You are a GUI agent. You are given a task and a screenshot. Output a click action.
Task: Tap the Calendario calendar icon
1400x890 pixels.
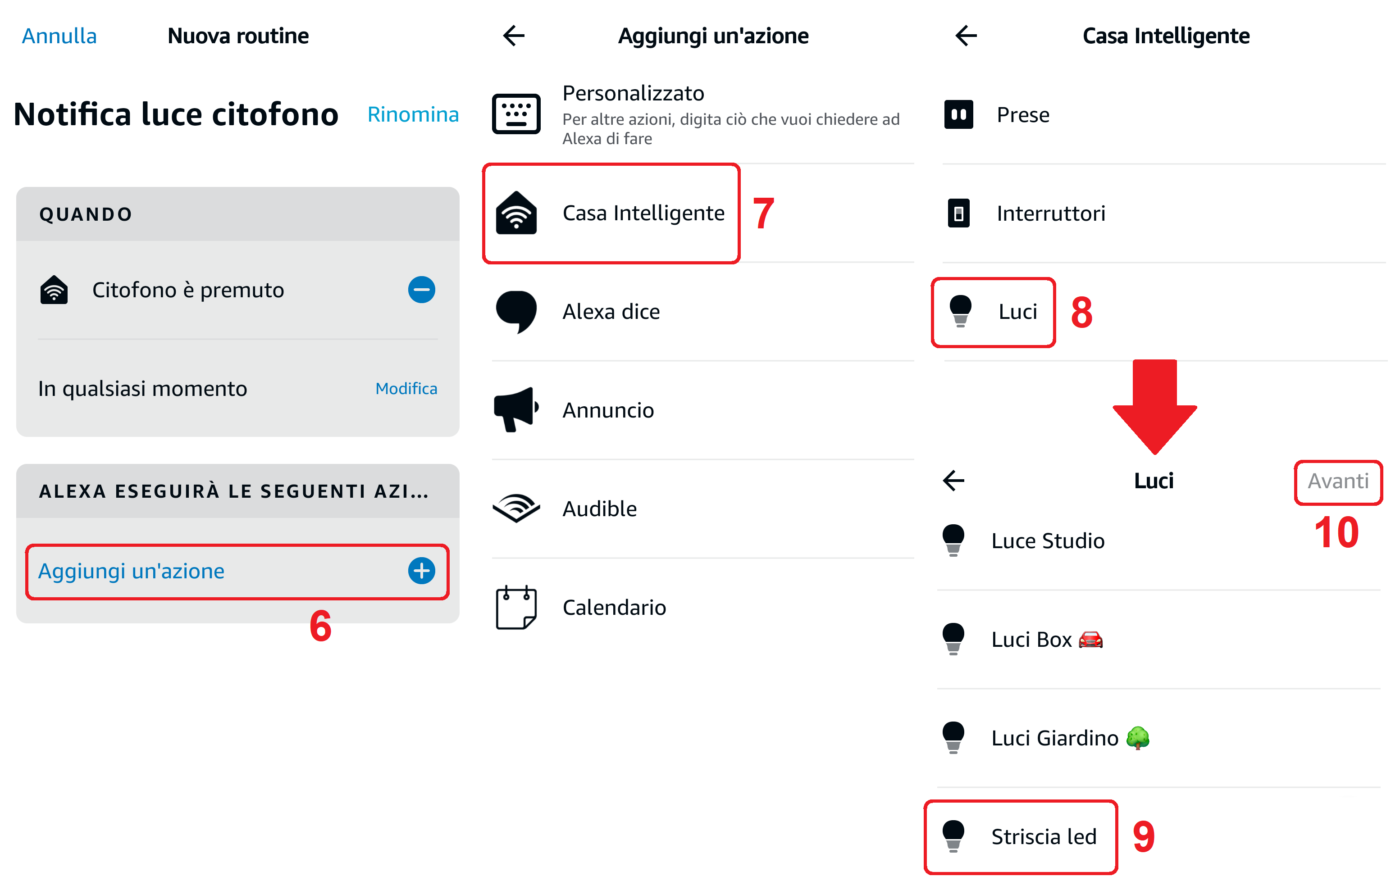pyautogui.click(x=516, y=607)
